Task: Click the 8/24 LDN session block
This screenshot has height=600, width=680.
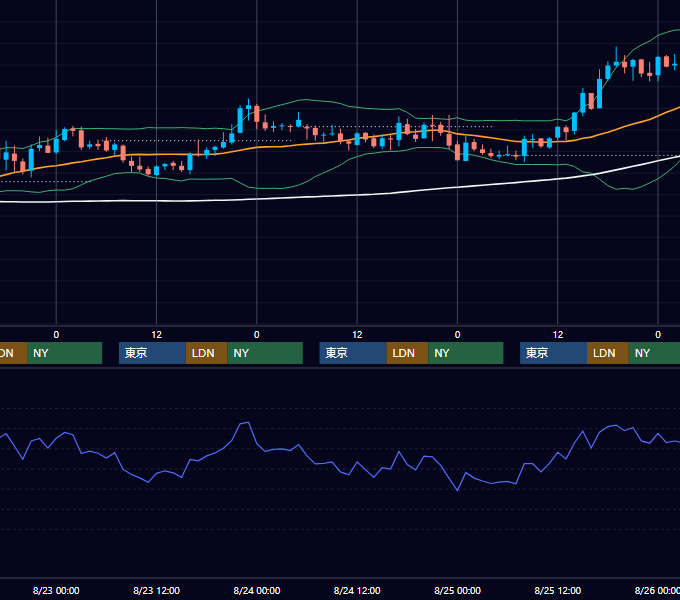Action: coord(407,353)
